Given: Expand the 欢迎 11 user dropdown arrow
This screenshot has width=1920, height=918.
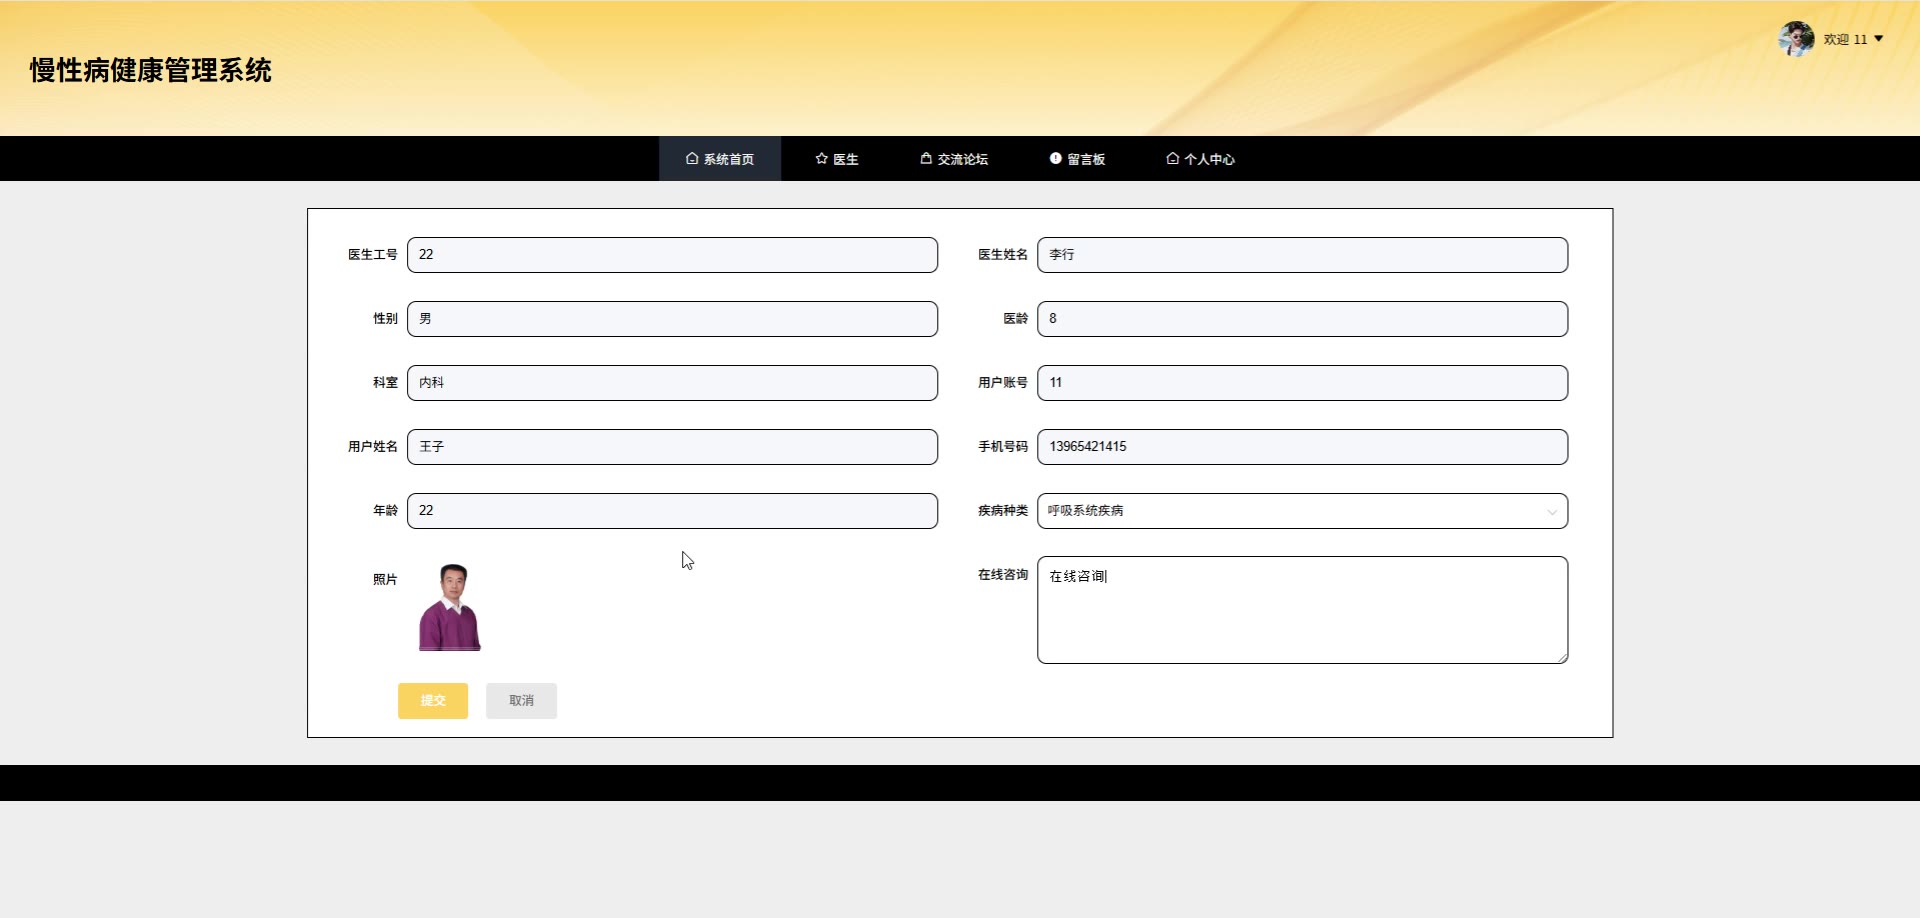Looking at the screenshot, I should 1879,39.
